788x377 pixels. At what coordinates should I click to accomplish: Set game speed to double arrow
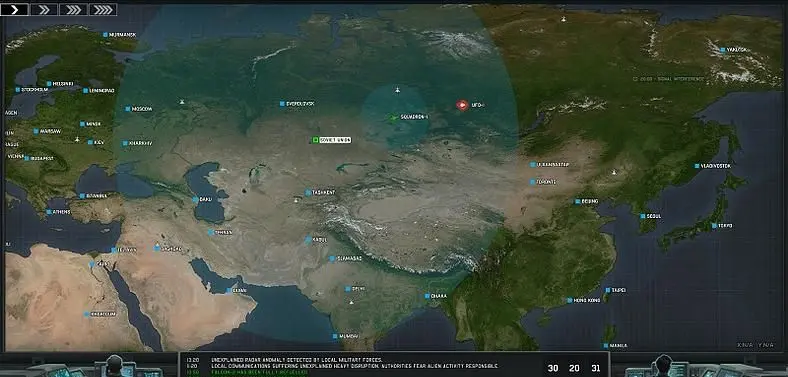pos(44,10)
